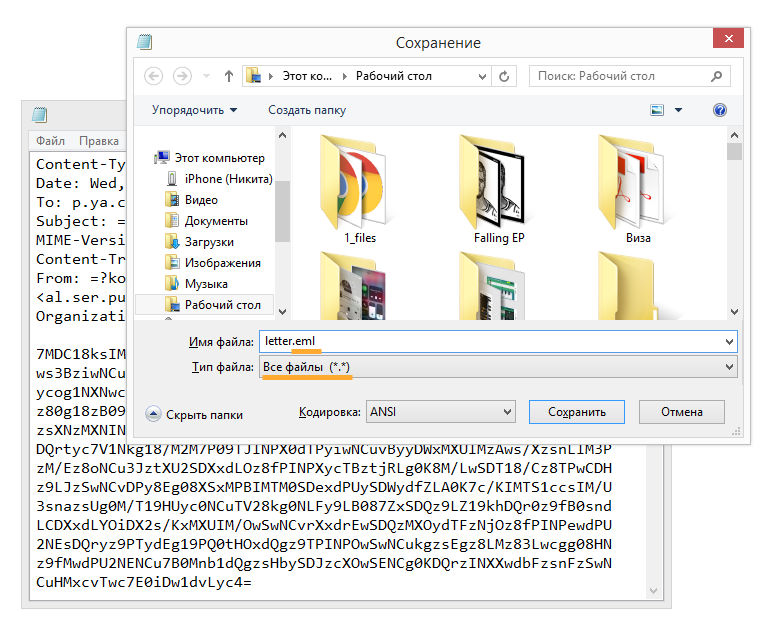Image resolution: width=771 pixels, height=634 pixels.
Task: Click the Создать папку button
Action: click(x=307, y=110)
